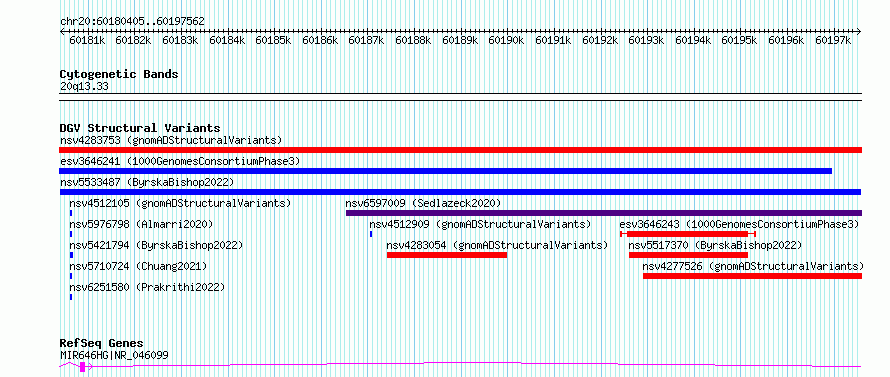This screenshot has height=377, width=890.
Task: Click the DGV Structural Variants track title
Action: [140, 128]
